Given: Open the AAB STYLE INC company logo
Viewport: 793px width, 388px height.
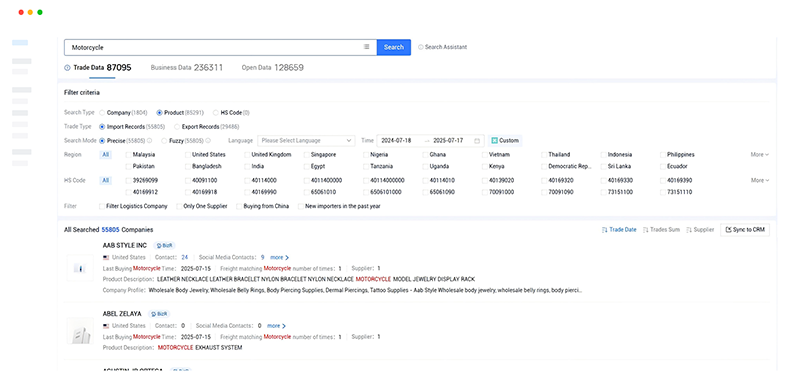Looking at the screenshot, I should (80, 268).
